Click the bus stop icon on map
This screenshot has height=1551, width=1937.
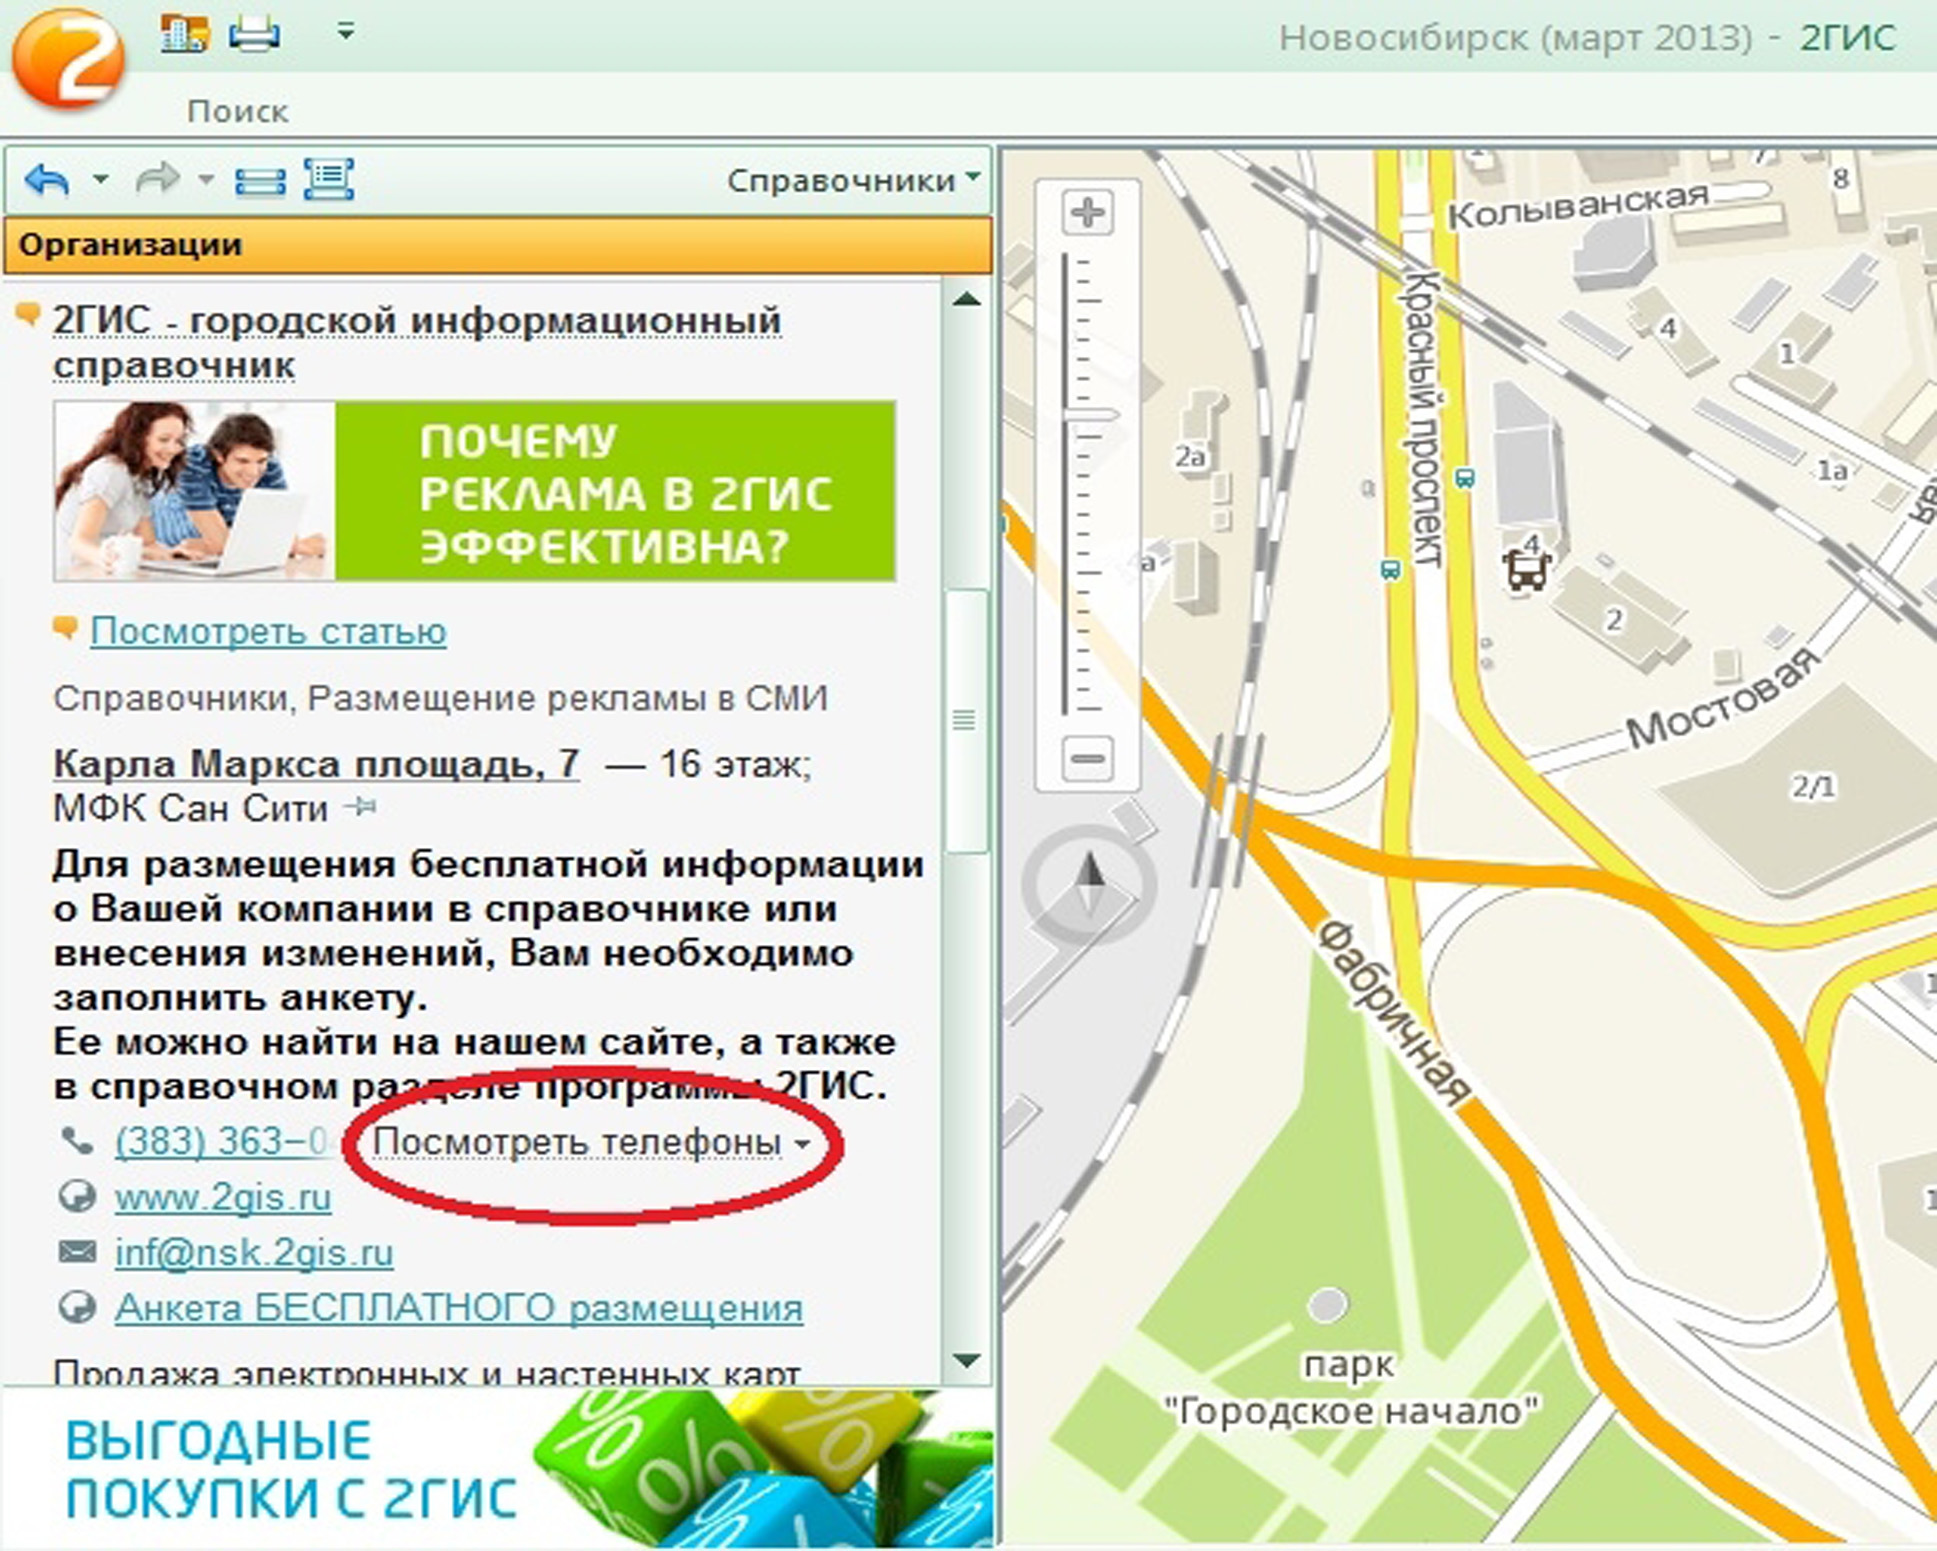pyautogui.click(x=1526, y=571)
